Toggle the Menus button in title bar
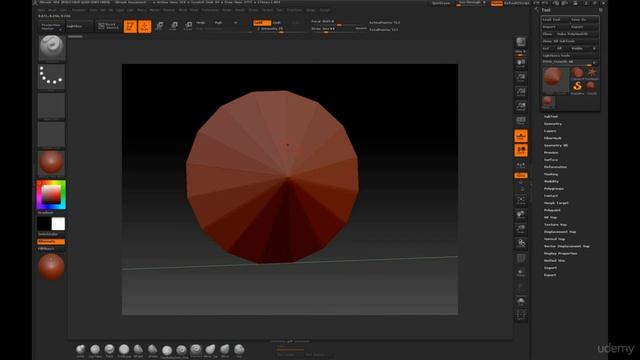This screenshot has width=640, height=360. pyautogui.click(x=497, y=3)
